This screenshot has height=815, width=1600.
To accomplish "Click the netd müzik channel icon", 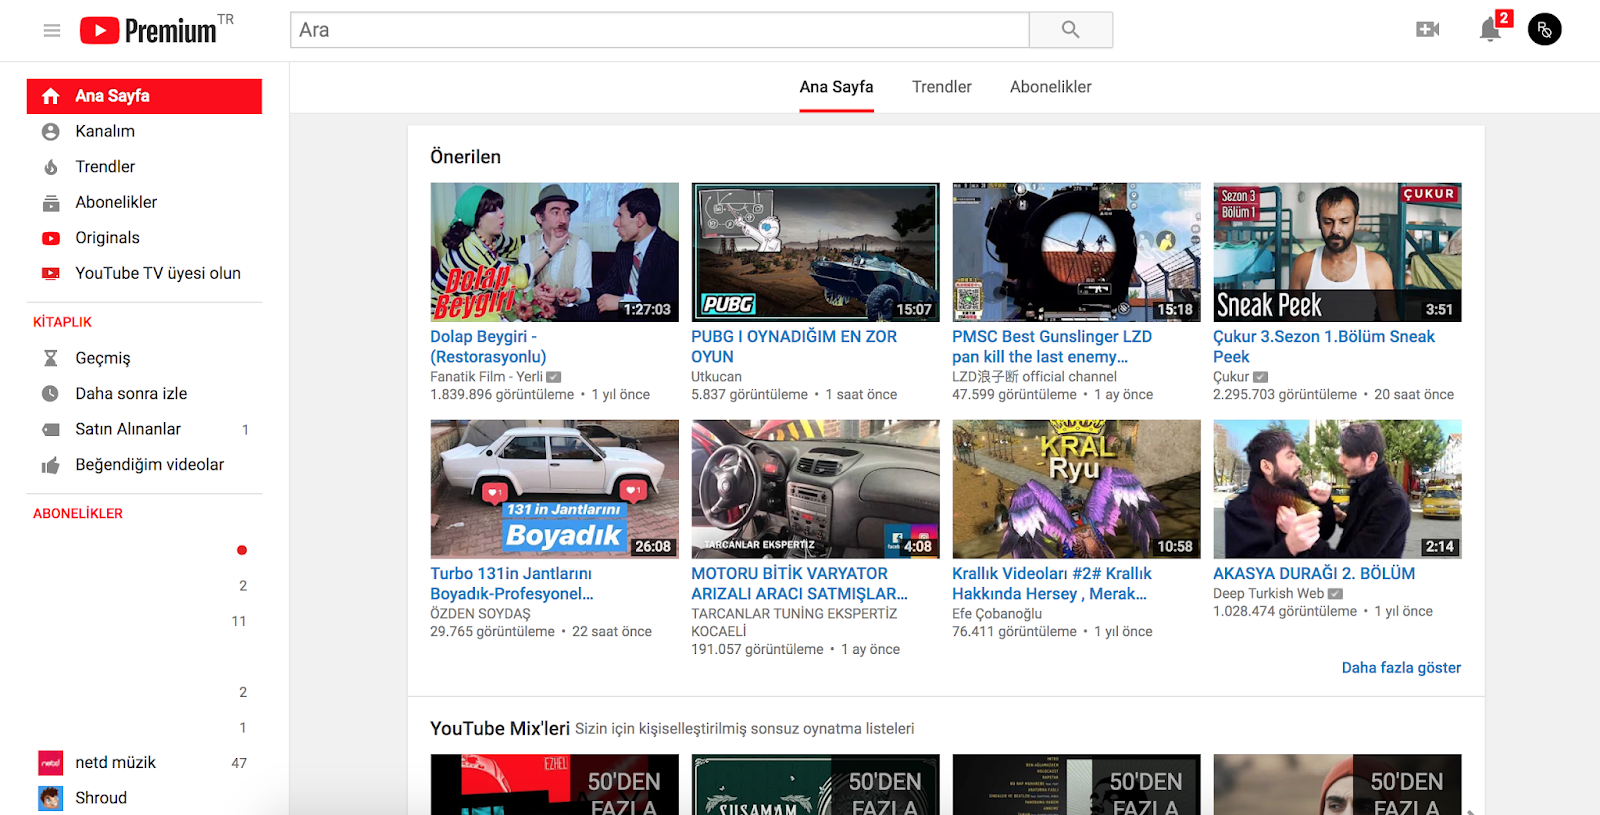I will pyautogui.click(x=51, y=763).
